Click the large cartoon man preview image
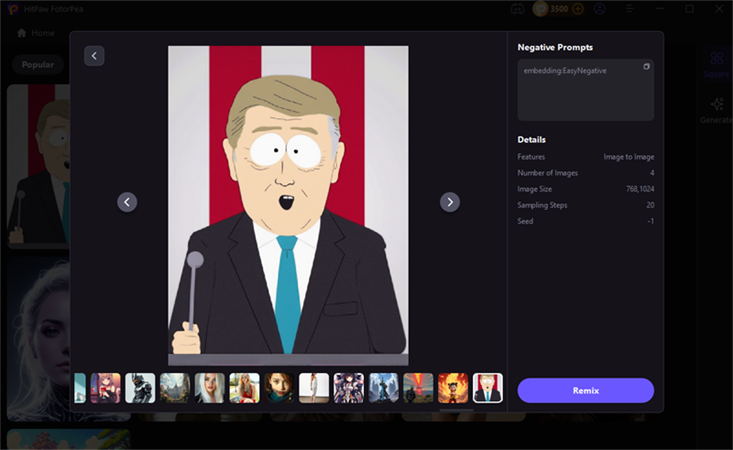The width and height of the screenshot is (733, 450). (x=288, y=205)
